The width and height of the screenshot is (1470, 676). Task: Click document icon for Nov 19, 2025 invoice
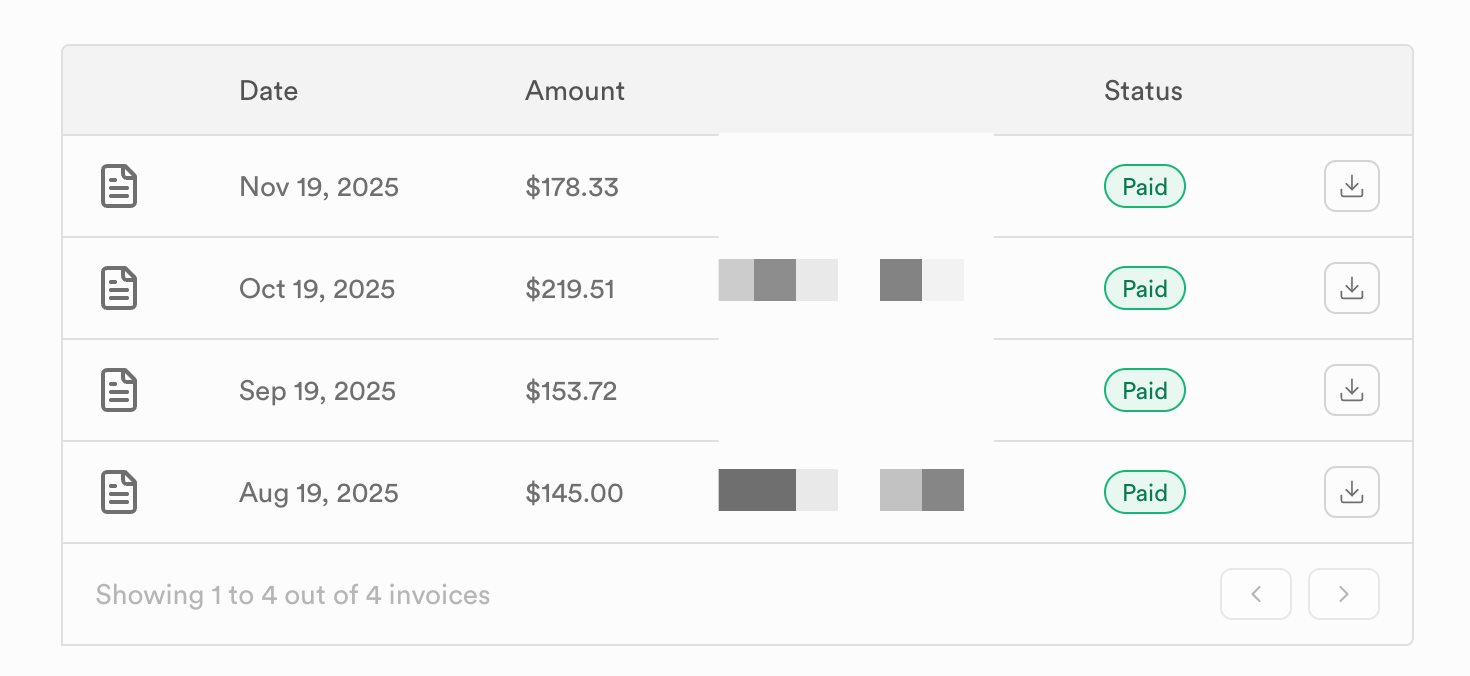[x=119, y=187]
